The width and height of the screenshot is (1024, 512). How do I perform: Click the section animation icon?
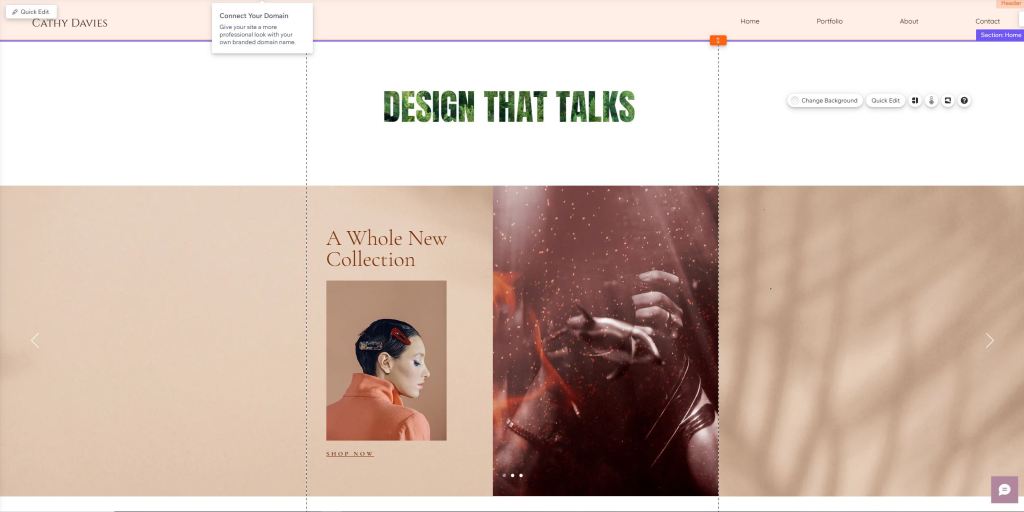[x=931, y=101]
